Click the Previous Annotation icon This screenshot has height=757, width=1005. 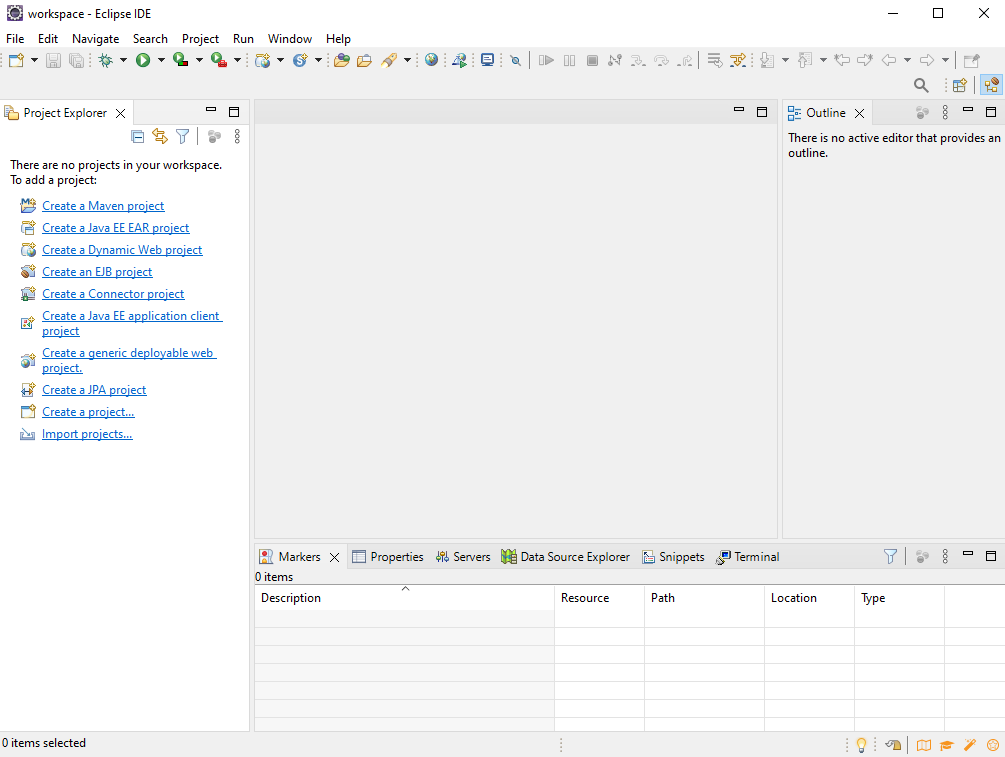(x=805, y=60)
